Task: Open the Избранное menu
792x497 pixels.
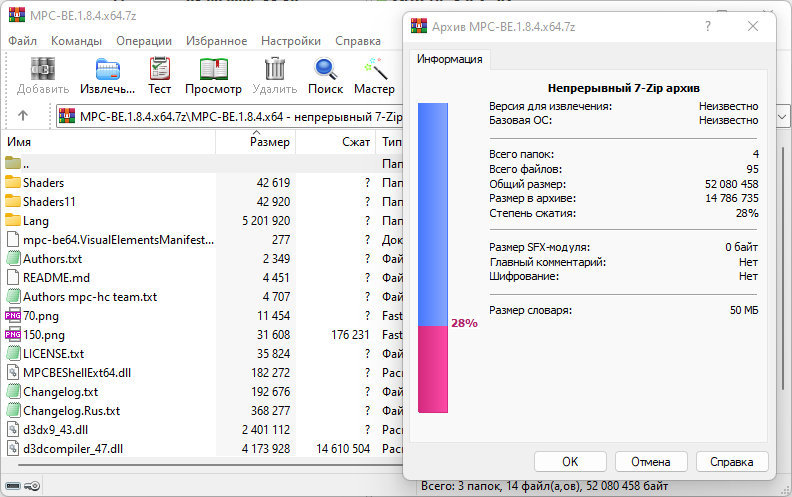Action: [x=217, y=41]
